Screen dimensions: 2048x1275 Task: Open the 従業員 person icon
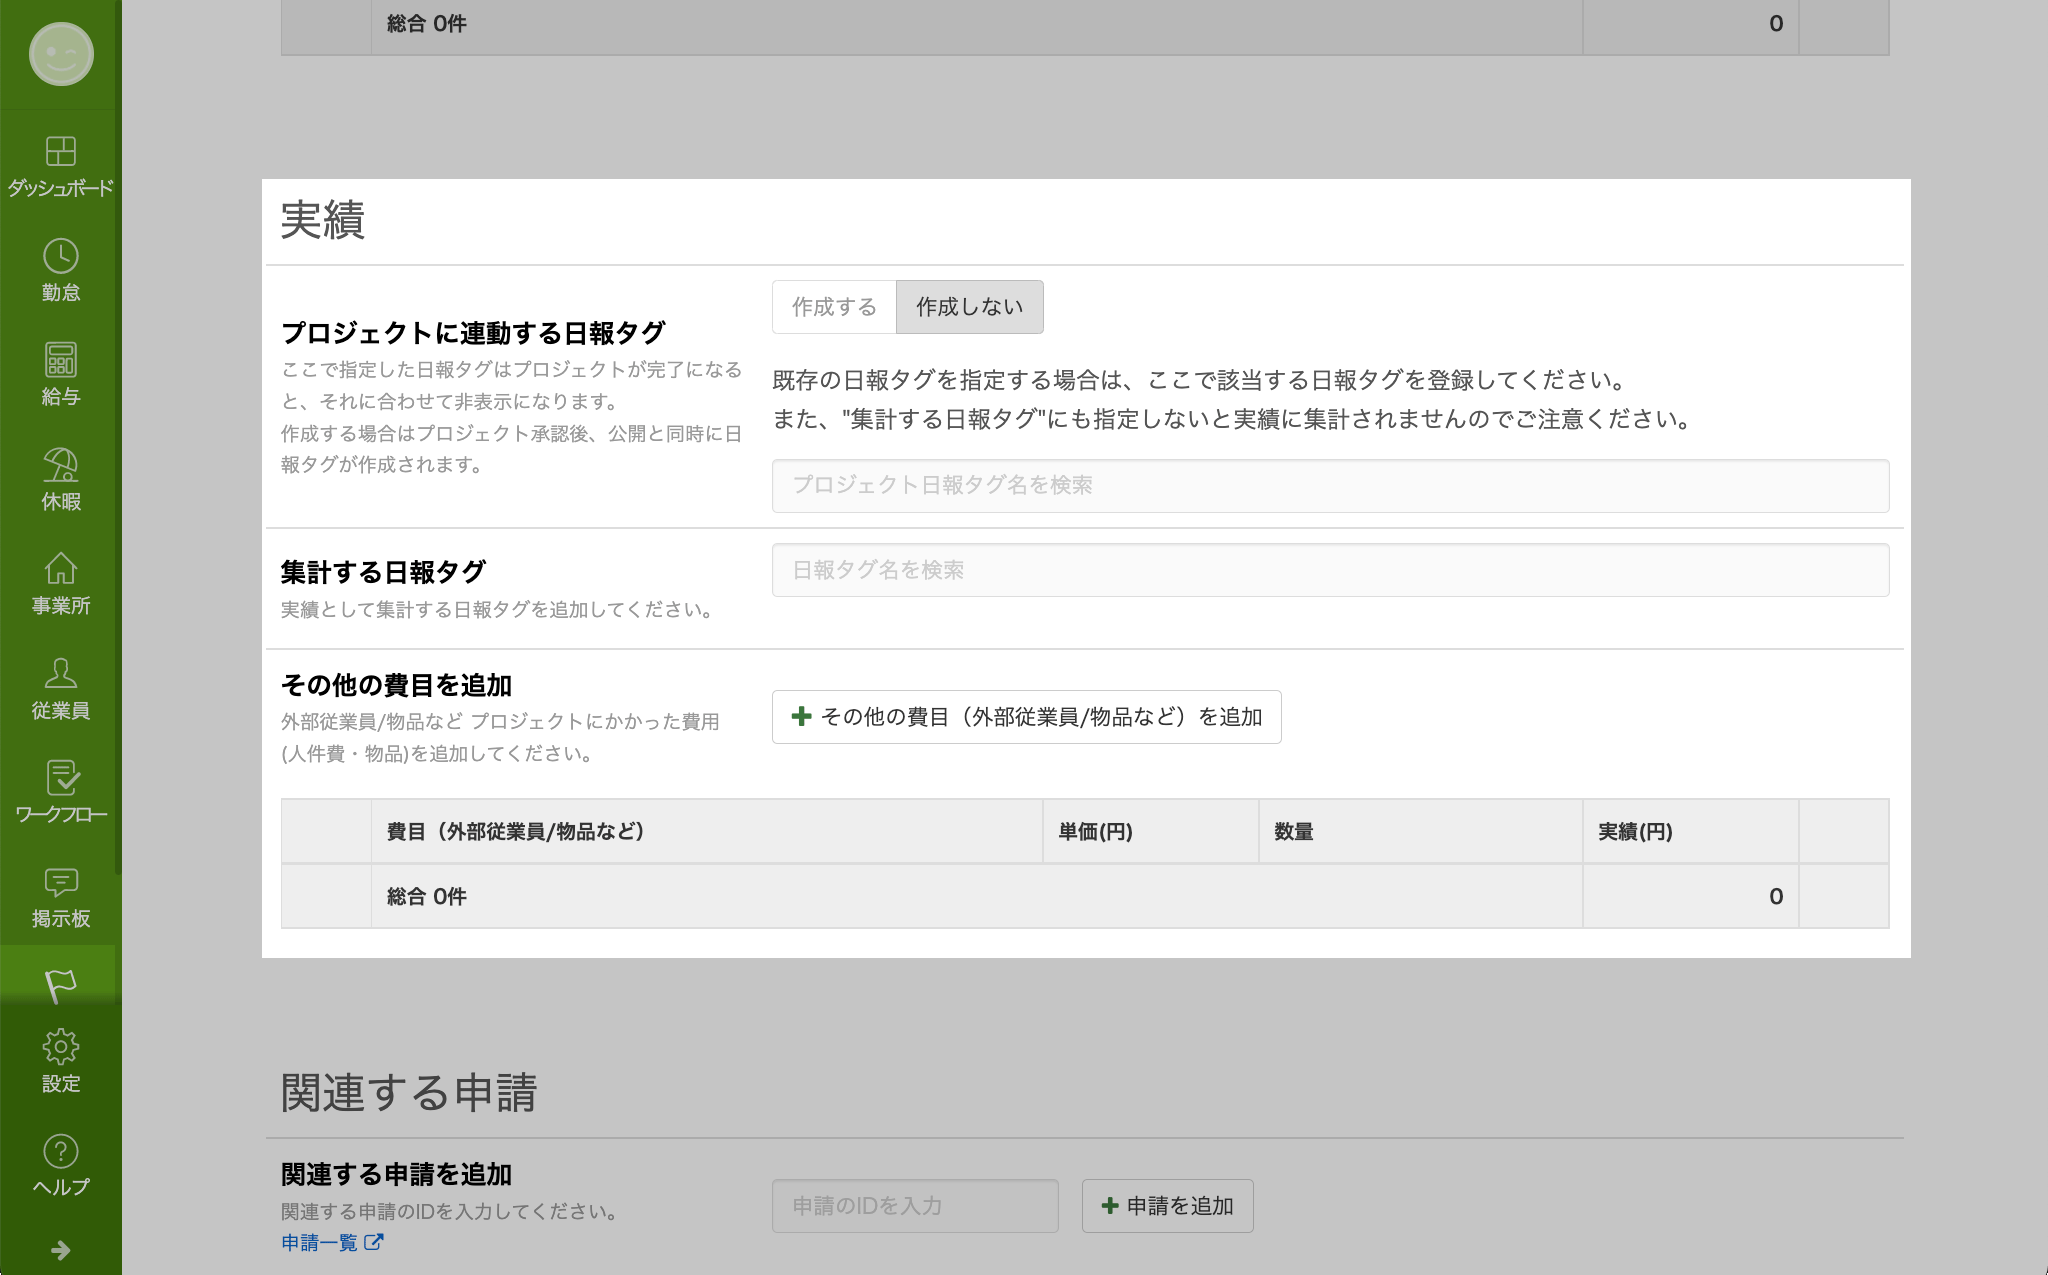[60, 674]
